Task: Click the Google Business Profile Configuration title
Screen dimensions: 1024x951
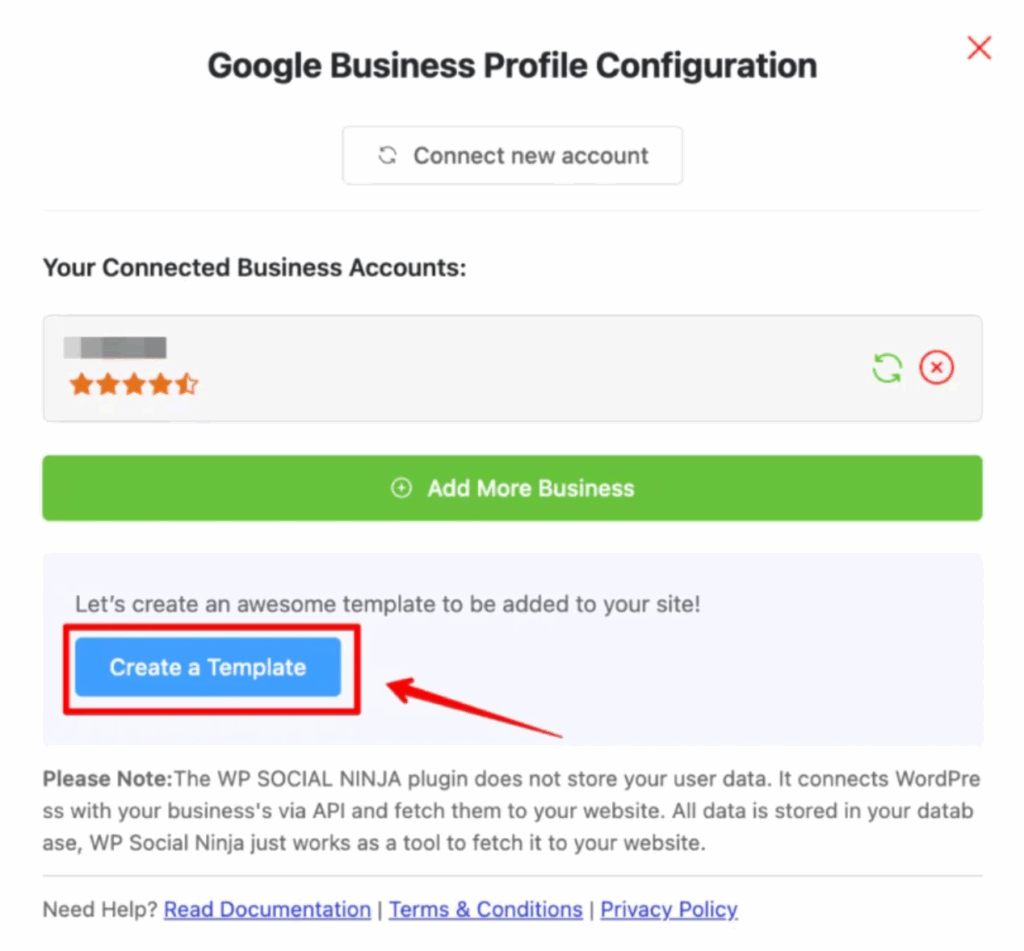Action: click(x=512, y=66)
